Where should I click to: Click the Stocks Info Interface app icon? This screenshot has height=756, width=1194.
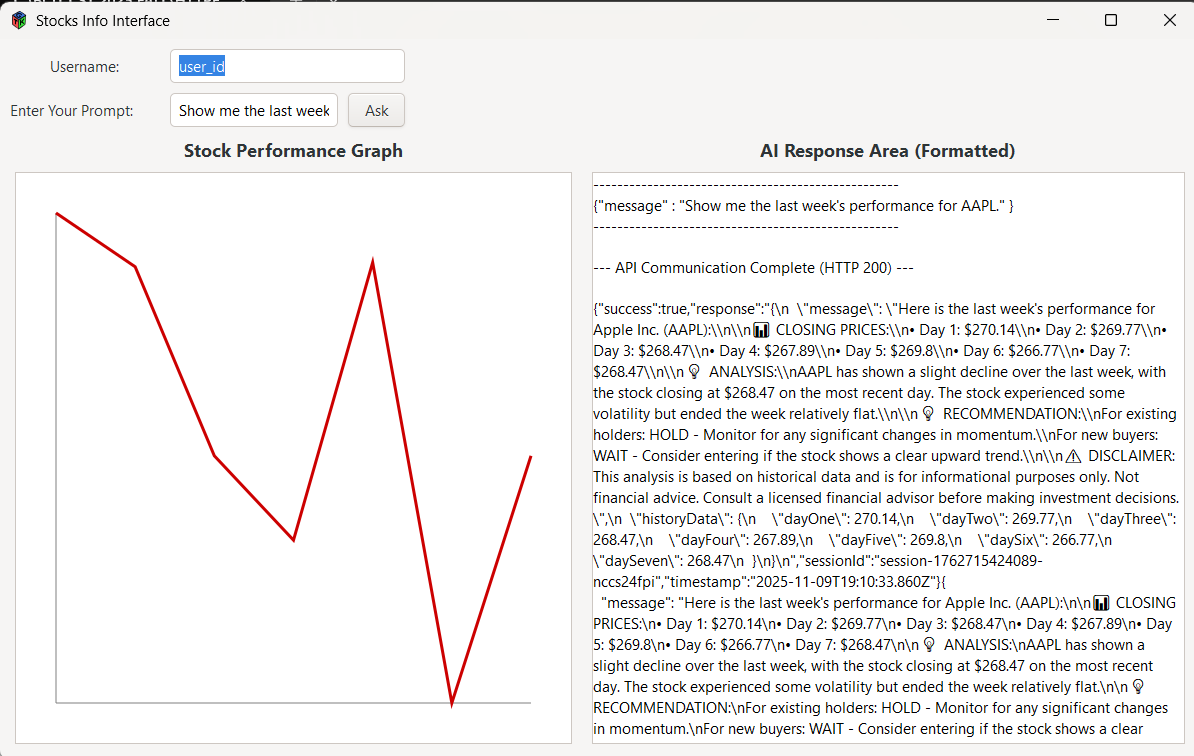(19, 21)
